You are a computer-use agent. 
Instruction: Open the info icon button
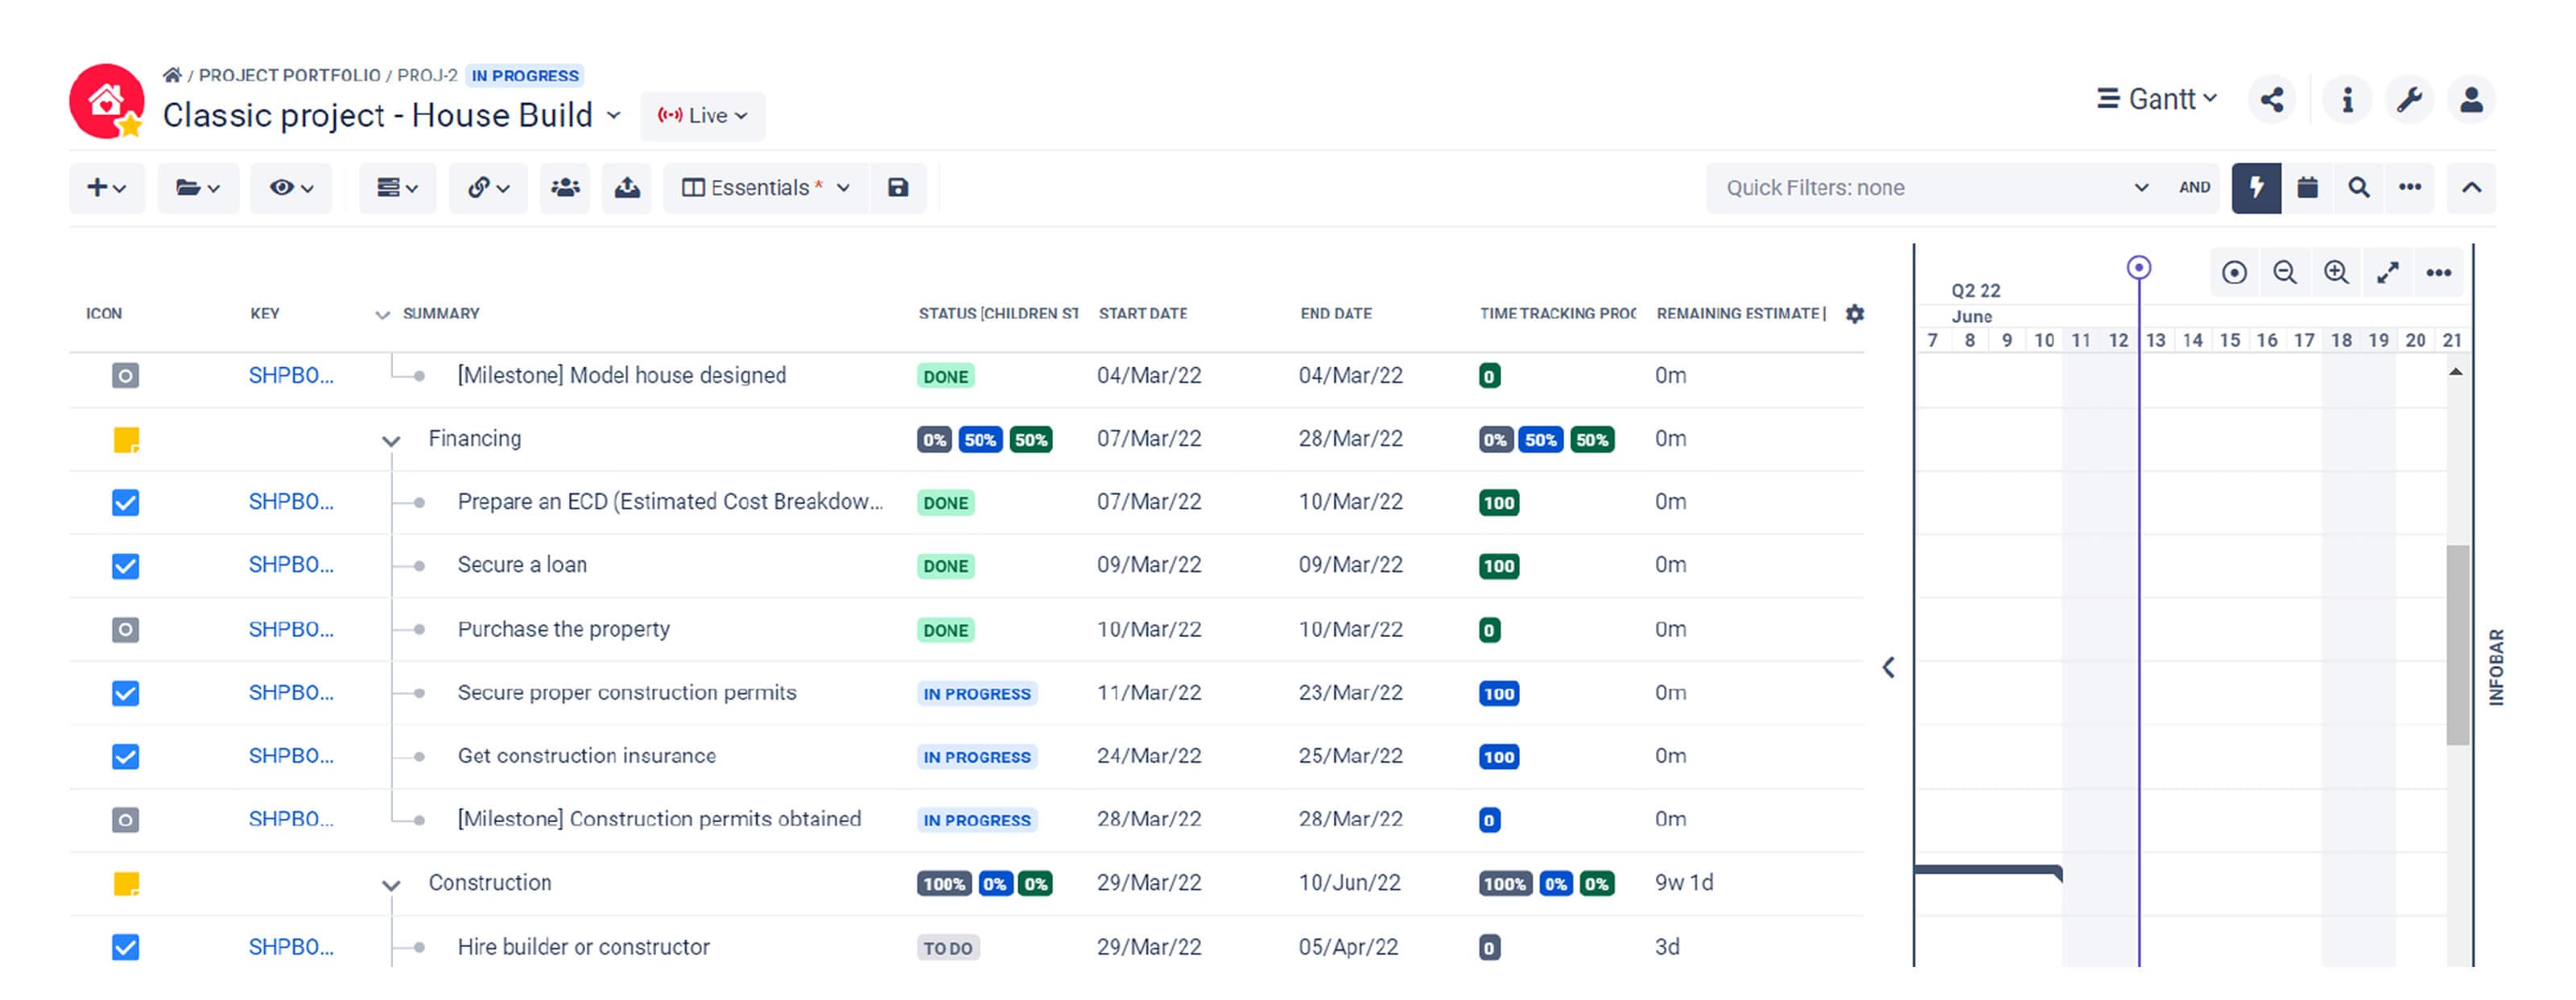[2347, 100]
